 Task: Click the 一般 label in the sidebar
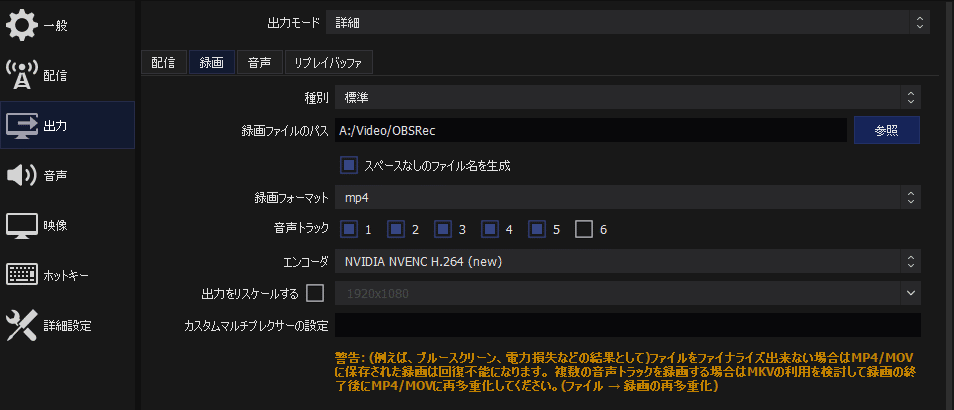pyautogui.click(x=55, y=26)
